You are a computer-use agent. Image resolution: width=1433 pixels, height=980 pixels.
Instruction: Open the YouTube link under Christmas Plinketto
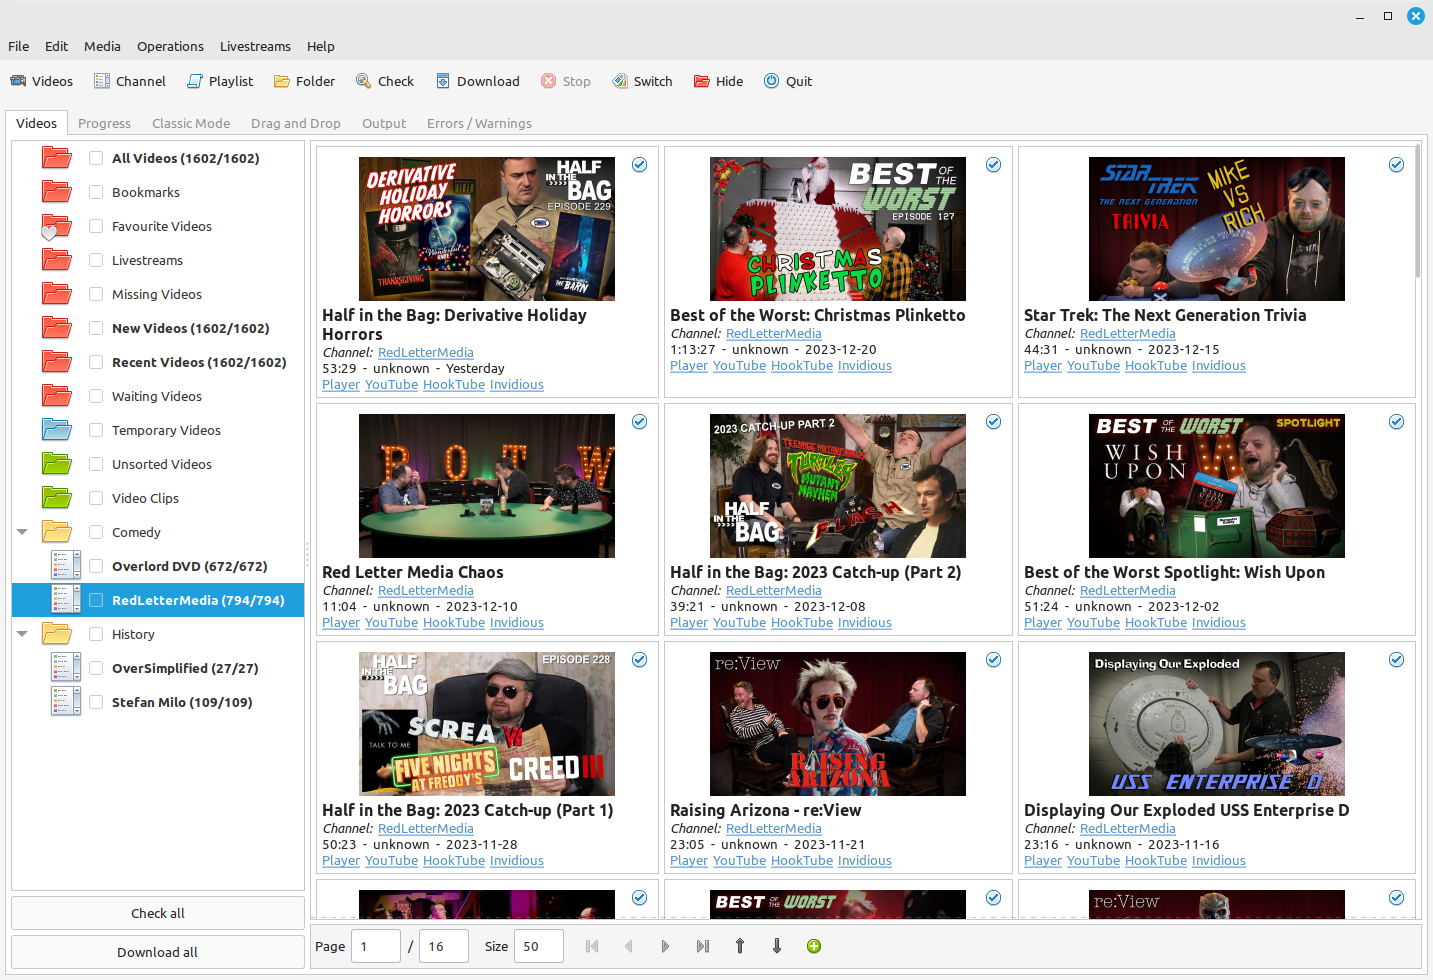point(739,365)
